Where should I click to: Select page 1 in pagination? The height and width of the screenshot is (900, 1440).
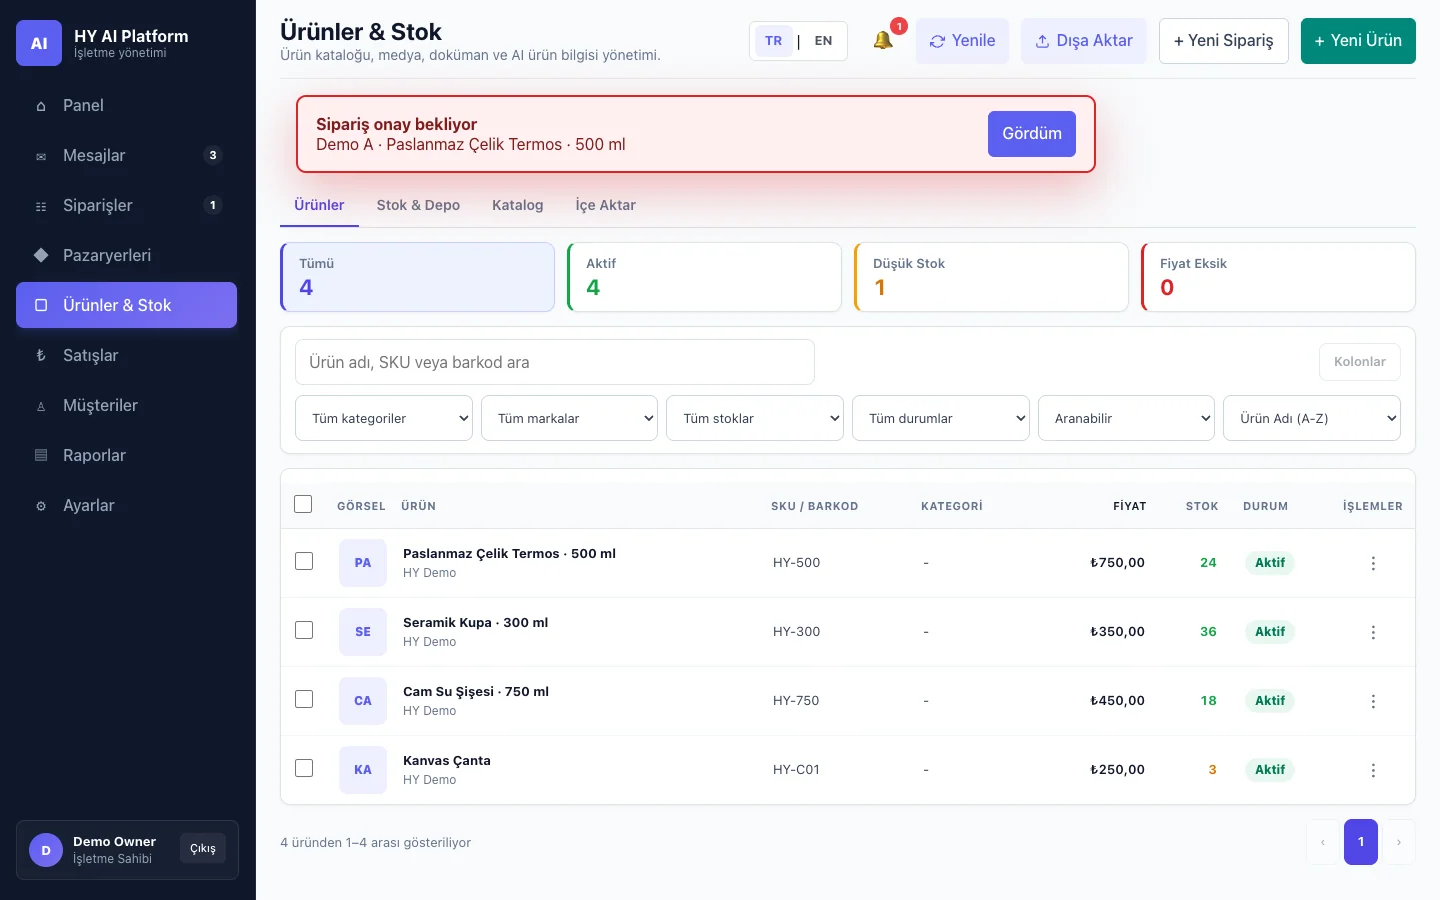coord(1361,842)
